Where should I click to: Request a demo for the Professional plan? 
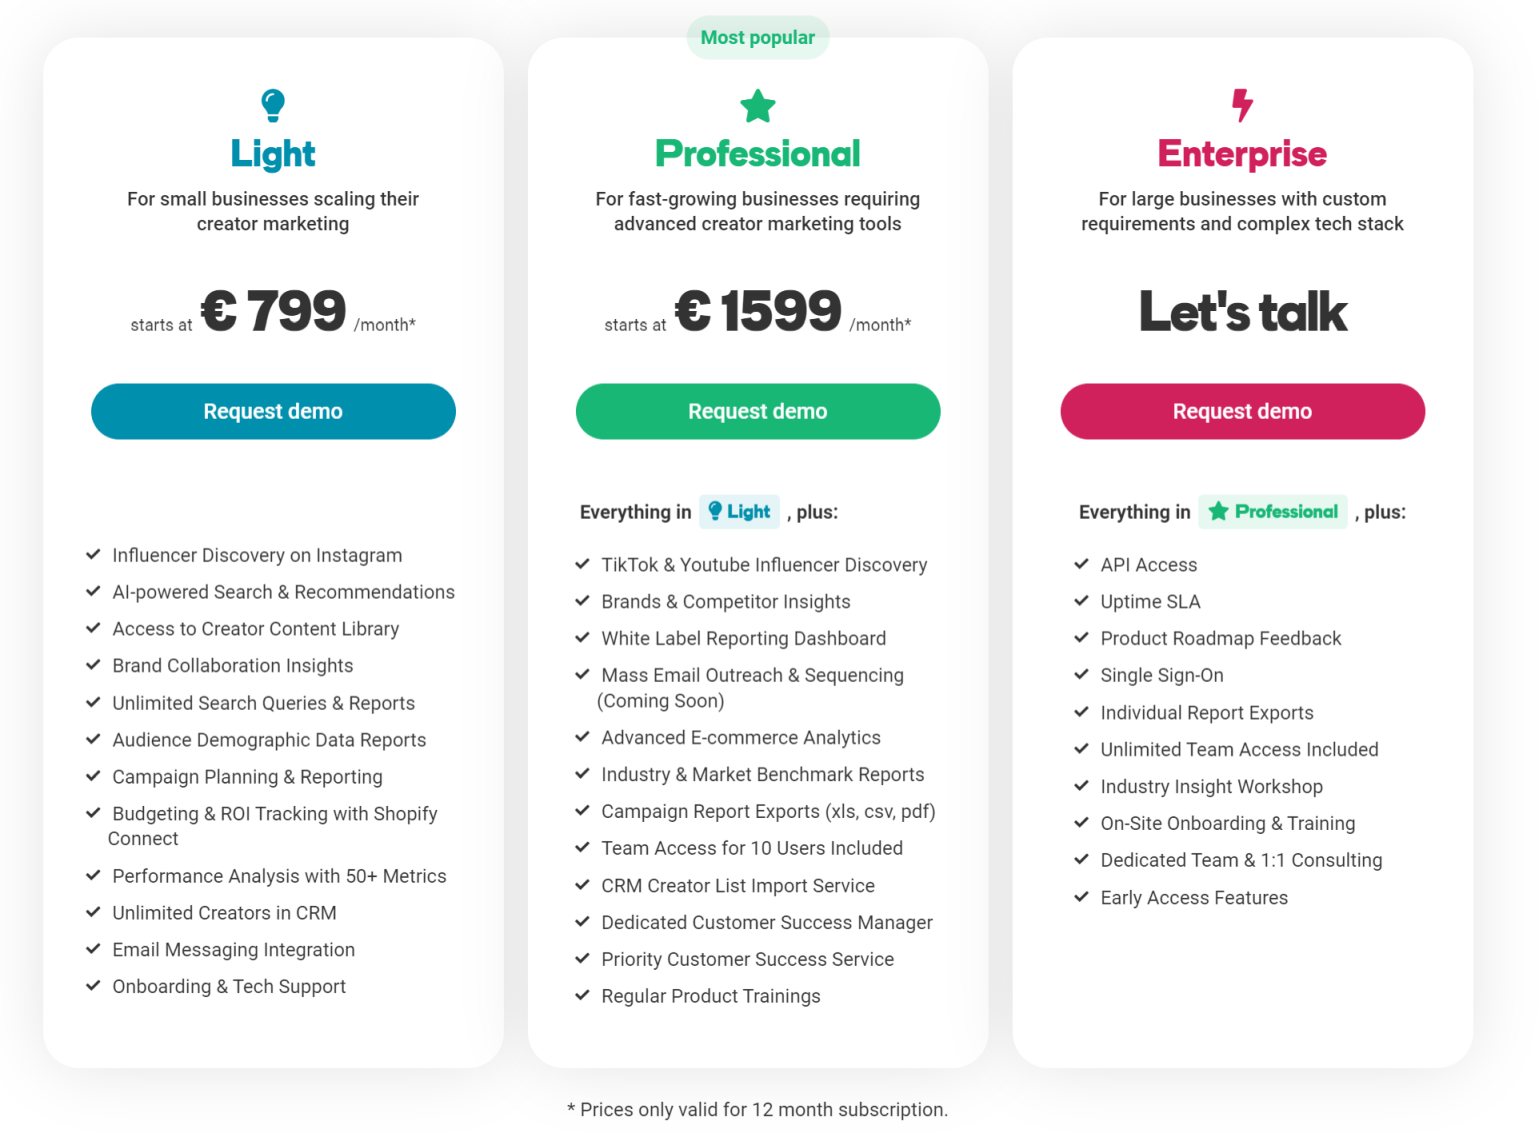758,411
